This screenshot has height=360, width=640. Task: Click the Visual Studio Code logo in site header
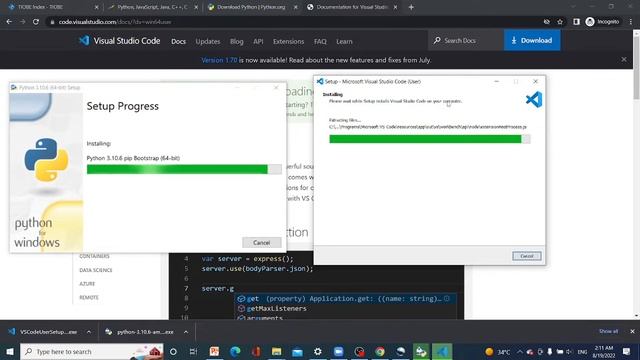[119, 41]
